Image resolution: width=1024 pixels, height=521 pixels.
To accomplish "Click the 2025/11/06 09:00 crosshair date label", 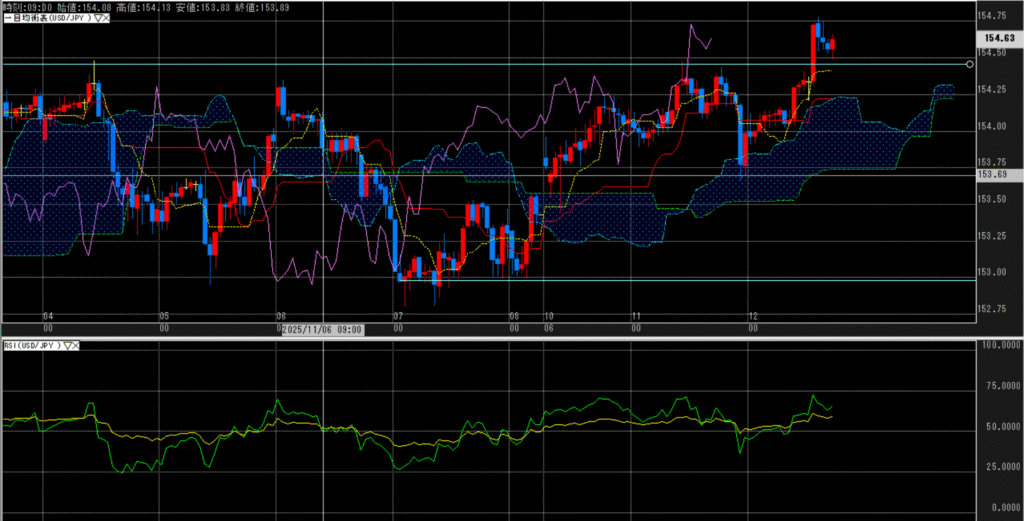I will (x=320, y=329).
